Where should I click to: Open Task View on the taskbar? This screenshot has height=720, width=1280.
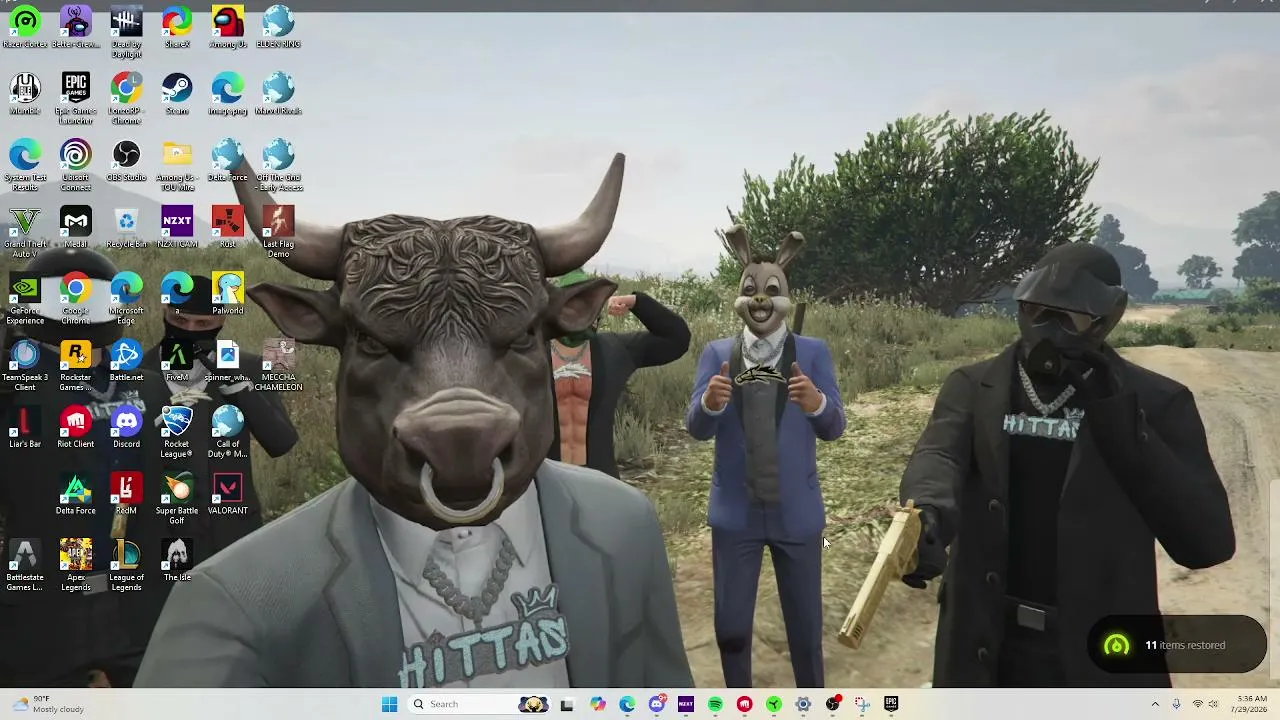coord(567,704)
